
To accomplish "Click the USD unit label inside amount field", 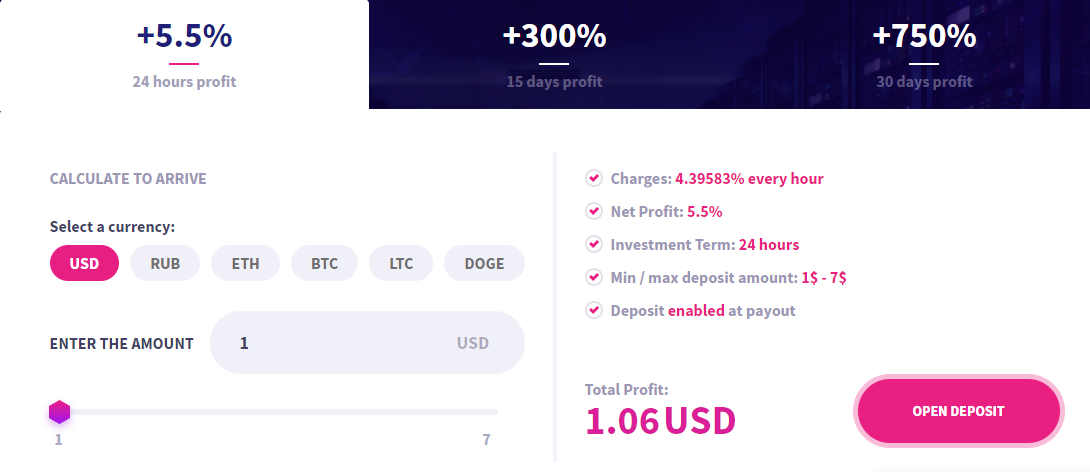I will click(473, 343).
